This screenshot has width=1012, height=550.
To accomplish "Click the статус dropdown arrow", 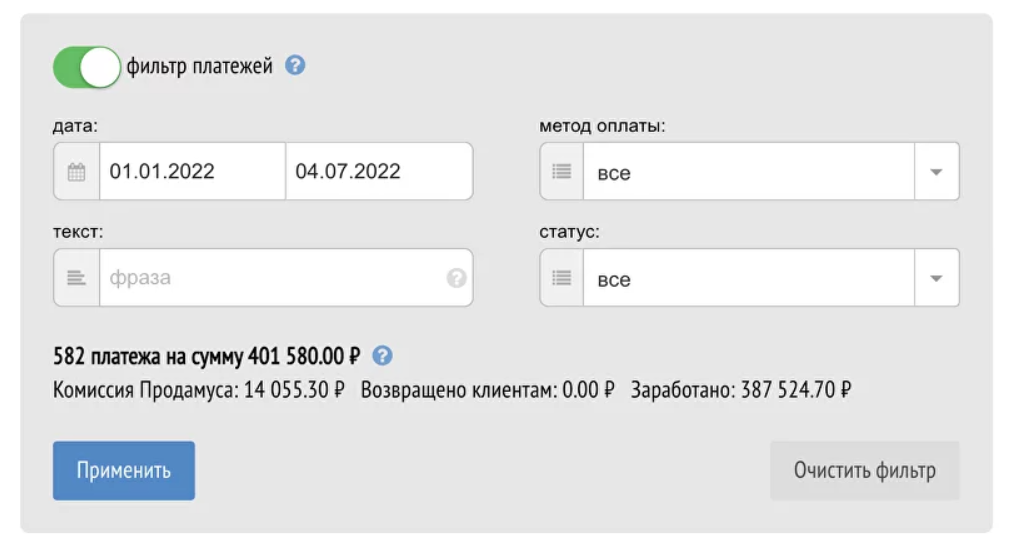I will pyautogui.click(x=936, y=278).
